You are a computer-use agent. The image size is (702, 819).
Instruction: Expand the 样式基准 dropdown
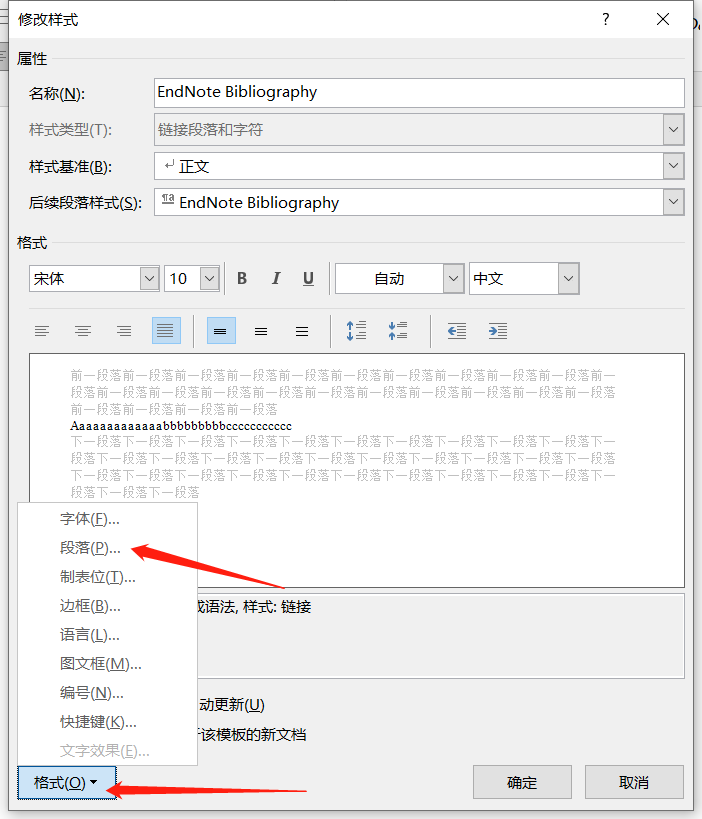click(673, 166)
